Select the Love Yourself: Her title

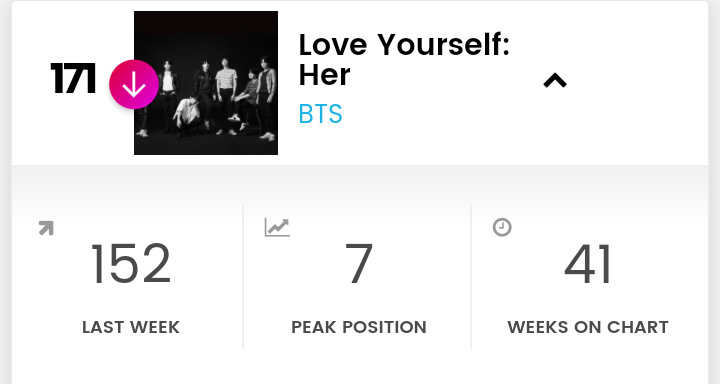tap(404, 60)
